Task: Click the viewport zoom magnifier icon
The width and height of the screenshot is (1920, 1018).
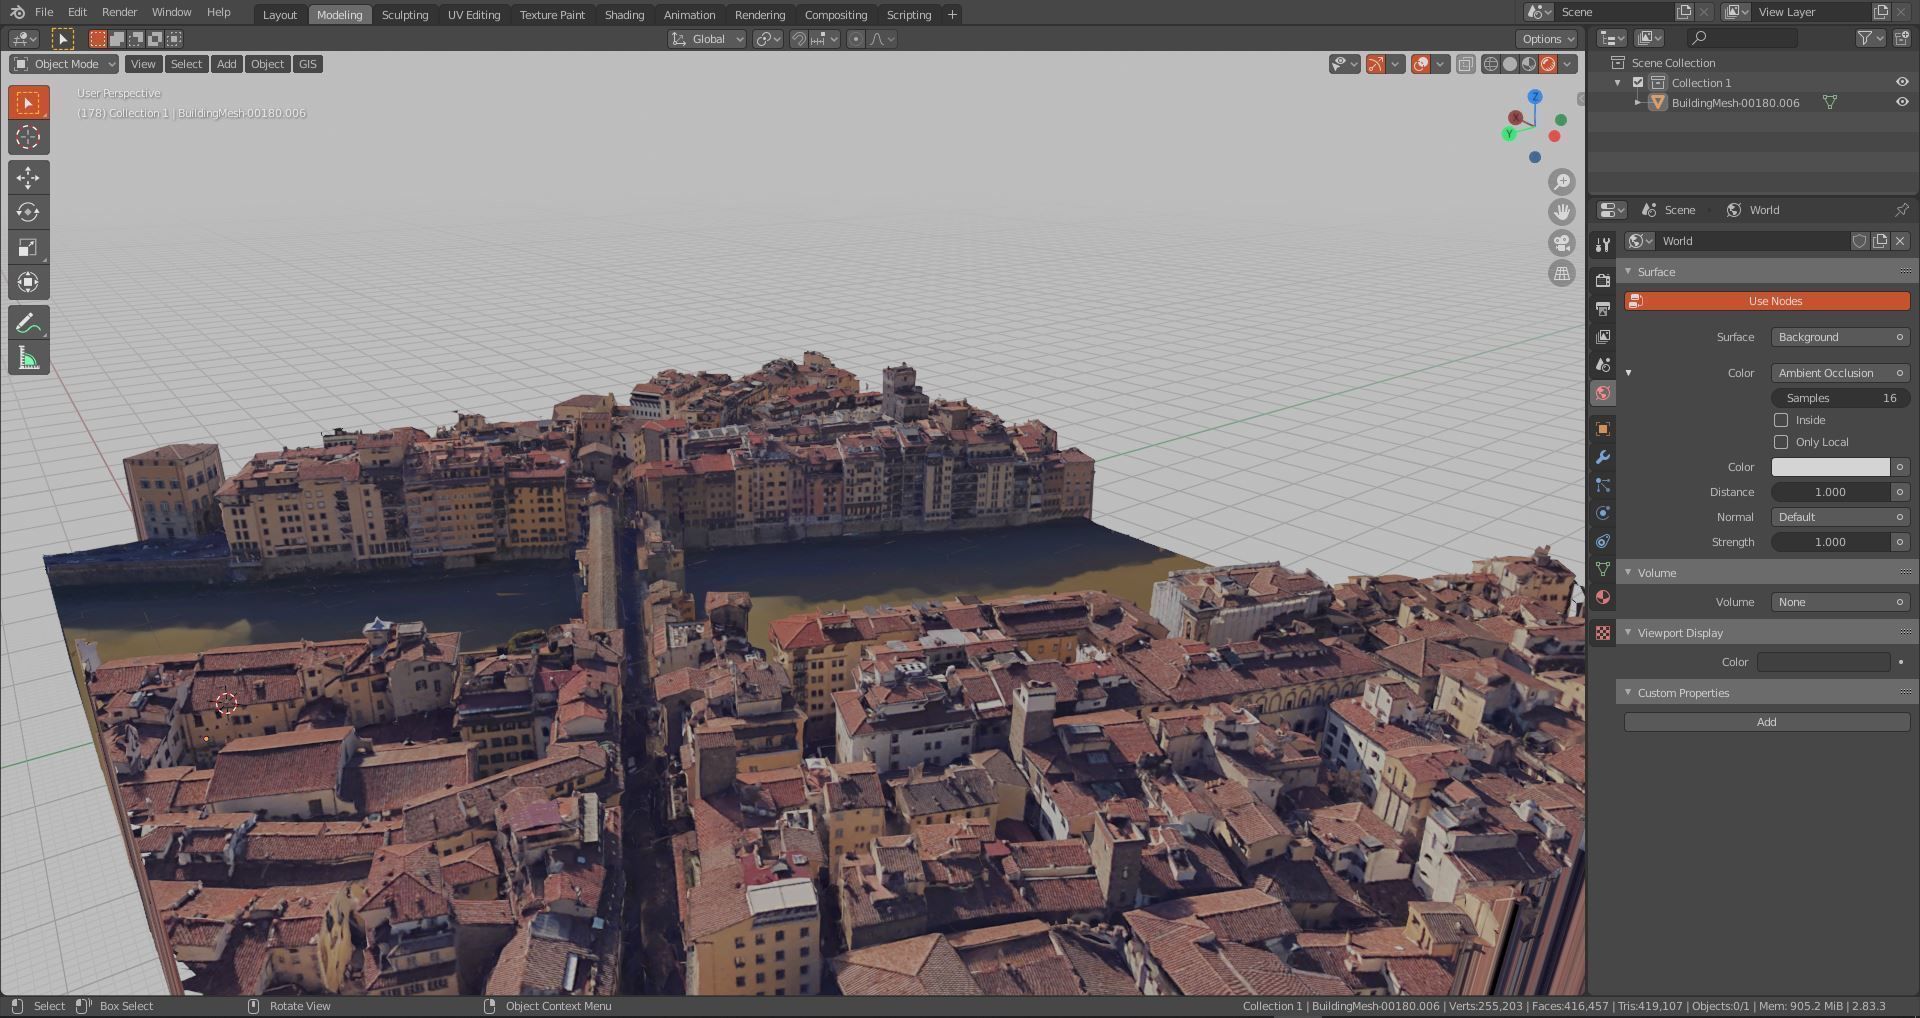Action: point(1562,182)
